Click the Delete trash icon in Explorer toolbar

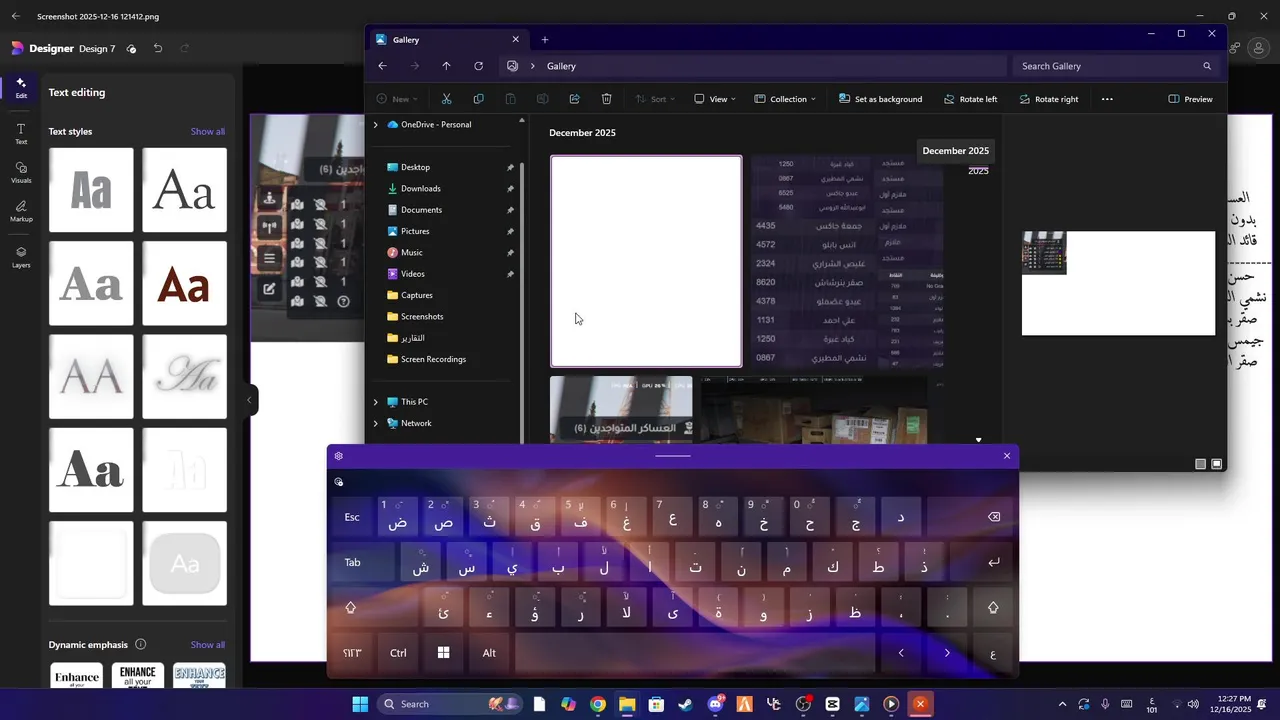[x=606, y=99]
